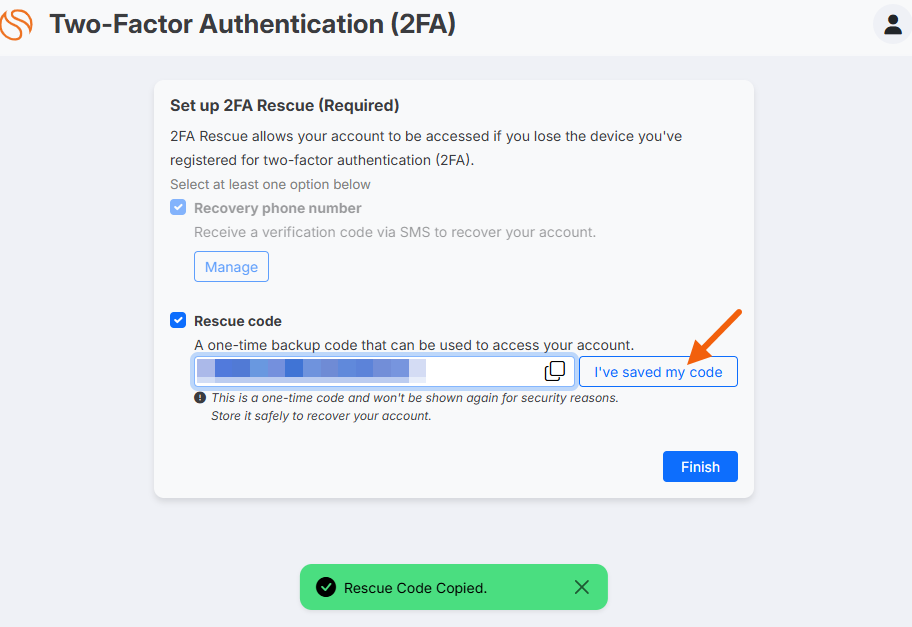912x627 pixels.
Task: Toggle the Recovery phone number checkbox
Action: click(x=178, y=208)
